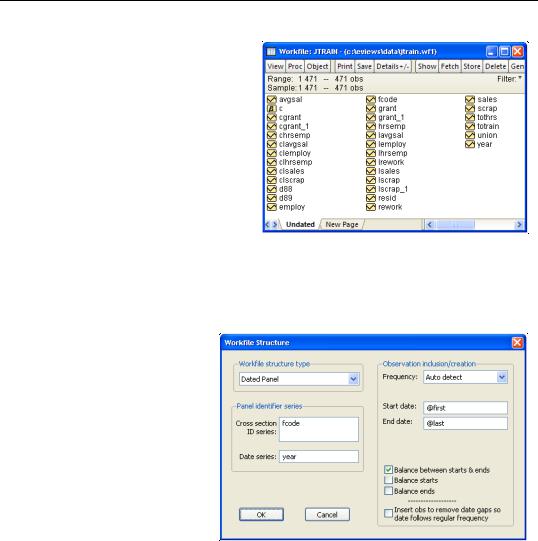Switch to the Undated page tab
The height and width of the screenshot is (541, 538).
tap(300, 224)
